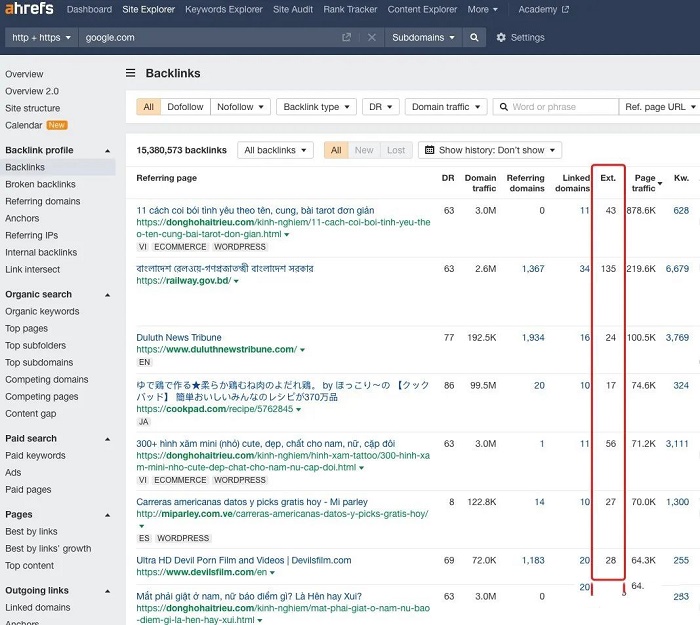Collapse the Backlink profile section

tap(108, 151)
